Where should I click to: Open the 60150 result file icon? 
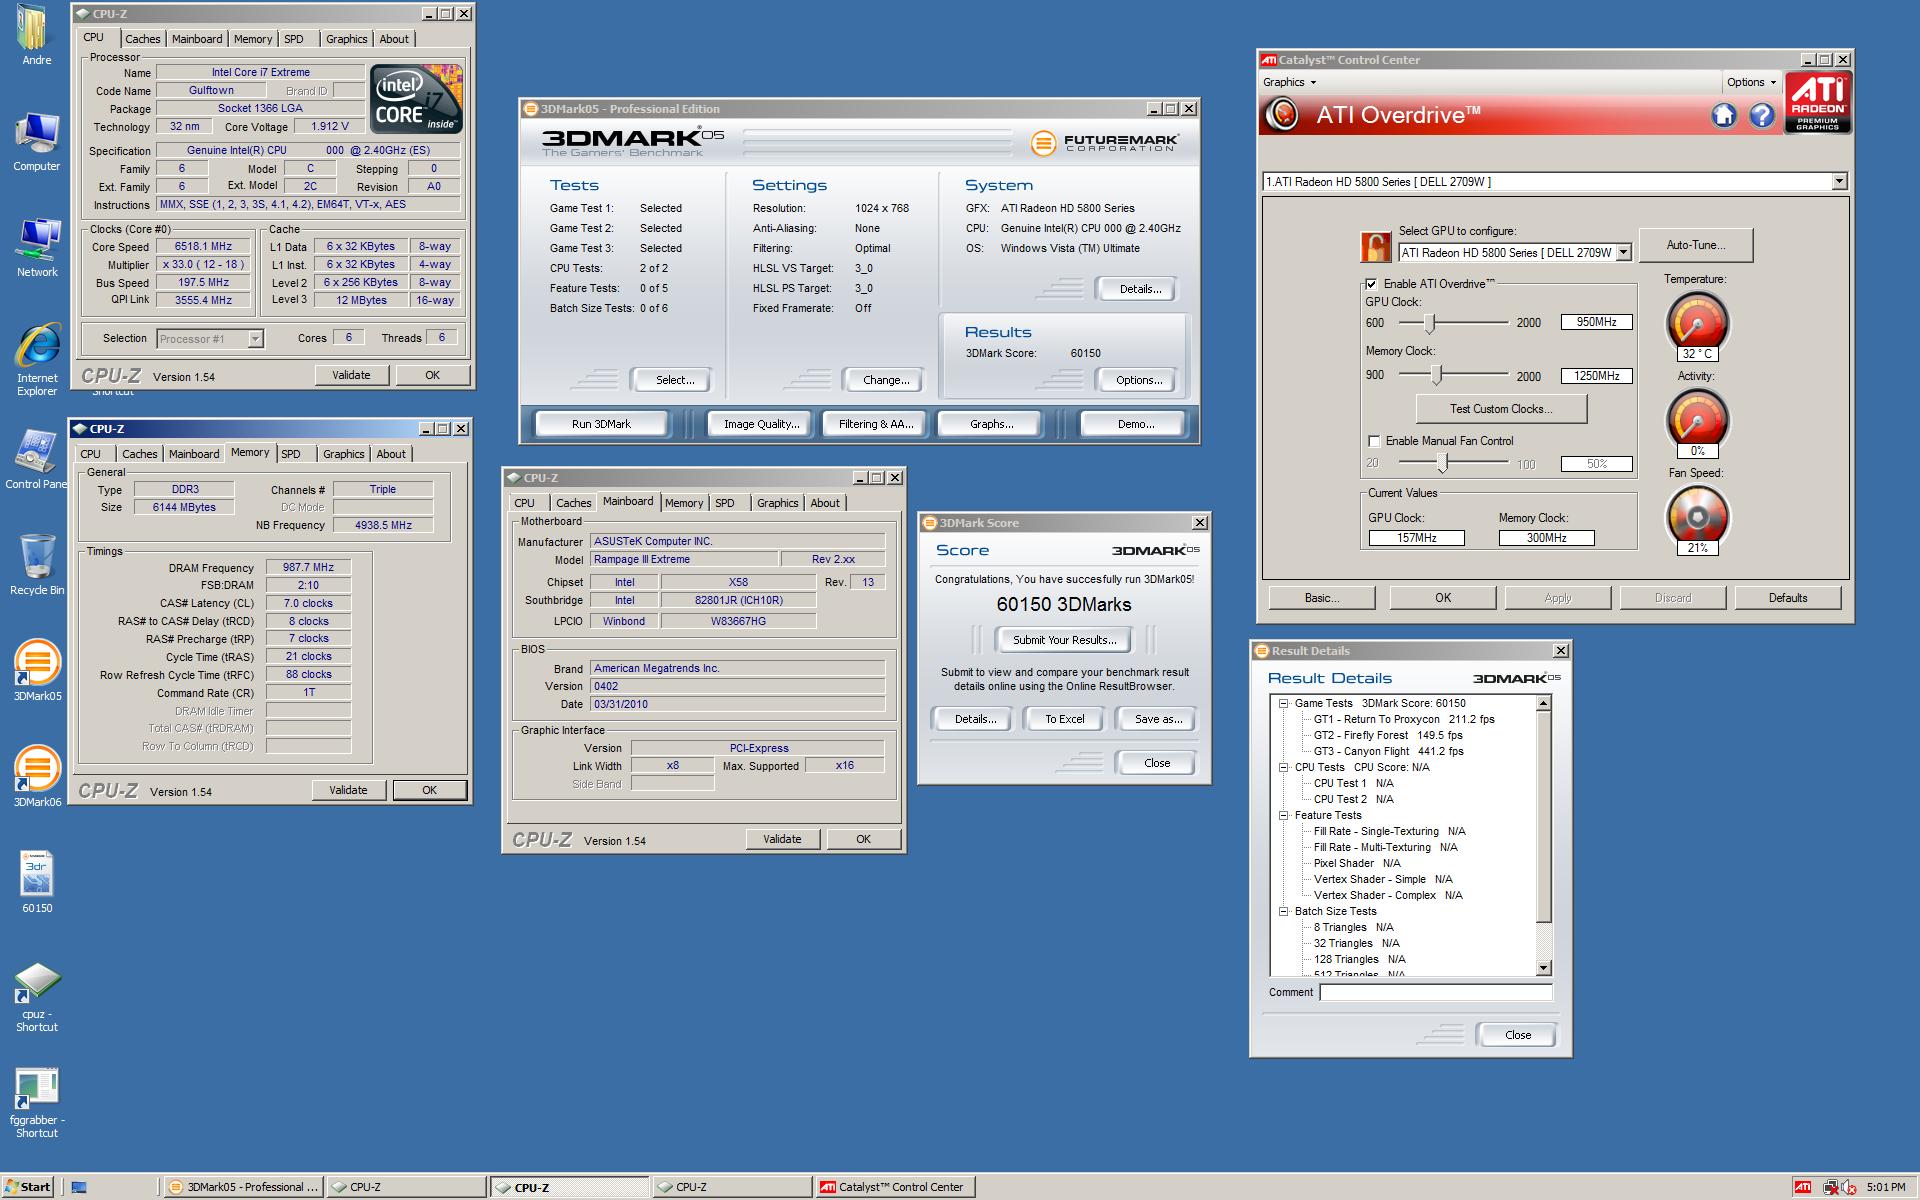37,880
